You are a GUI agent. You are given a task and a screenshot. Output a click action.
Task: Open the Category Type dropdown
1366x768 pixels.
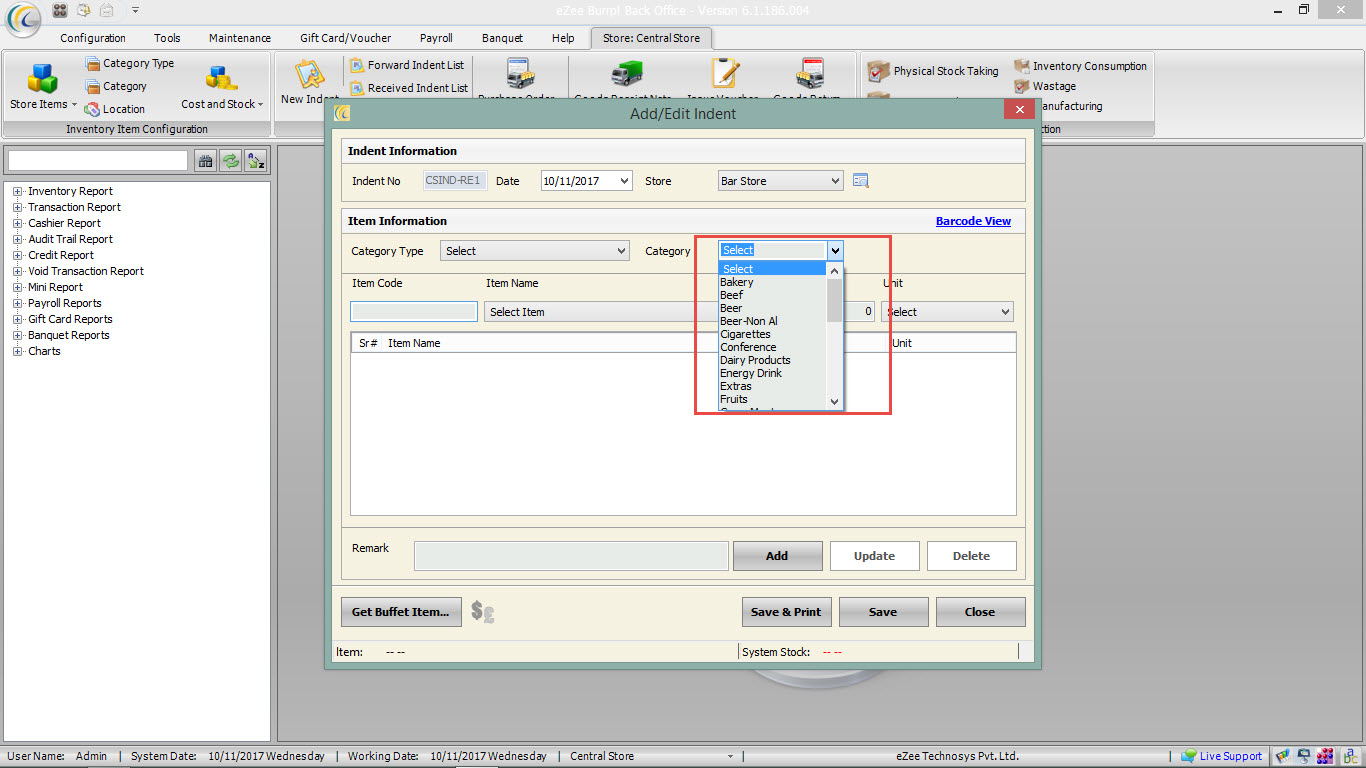(534, 251)
